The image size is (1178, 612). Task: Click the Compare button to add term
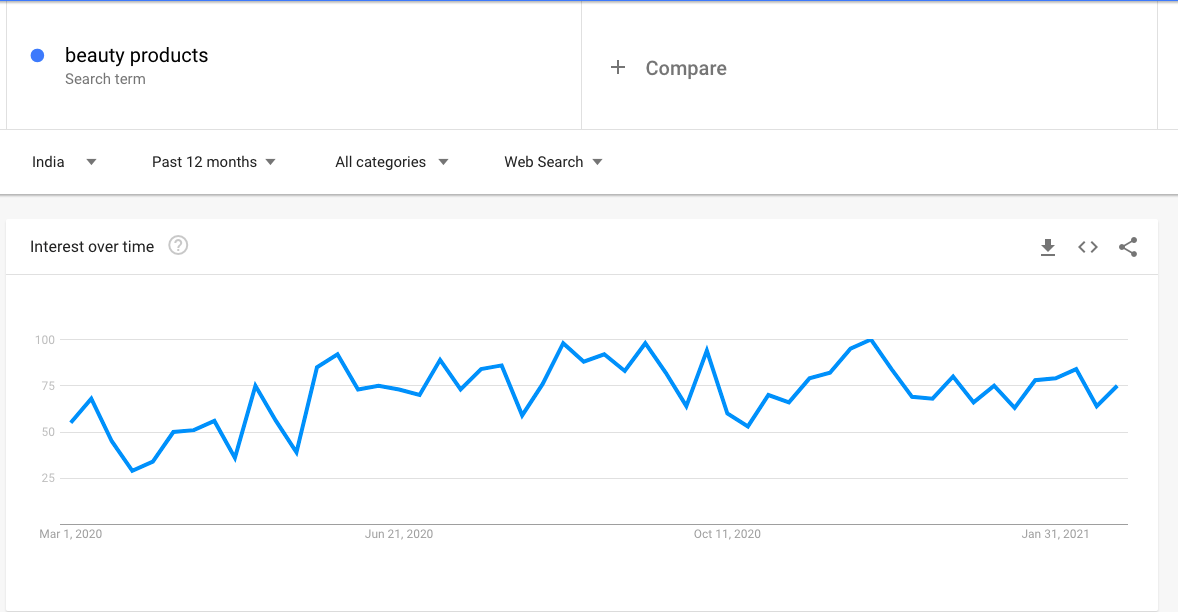pos(686,68)
